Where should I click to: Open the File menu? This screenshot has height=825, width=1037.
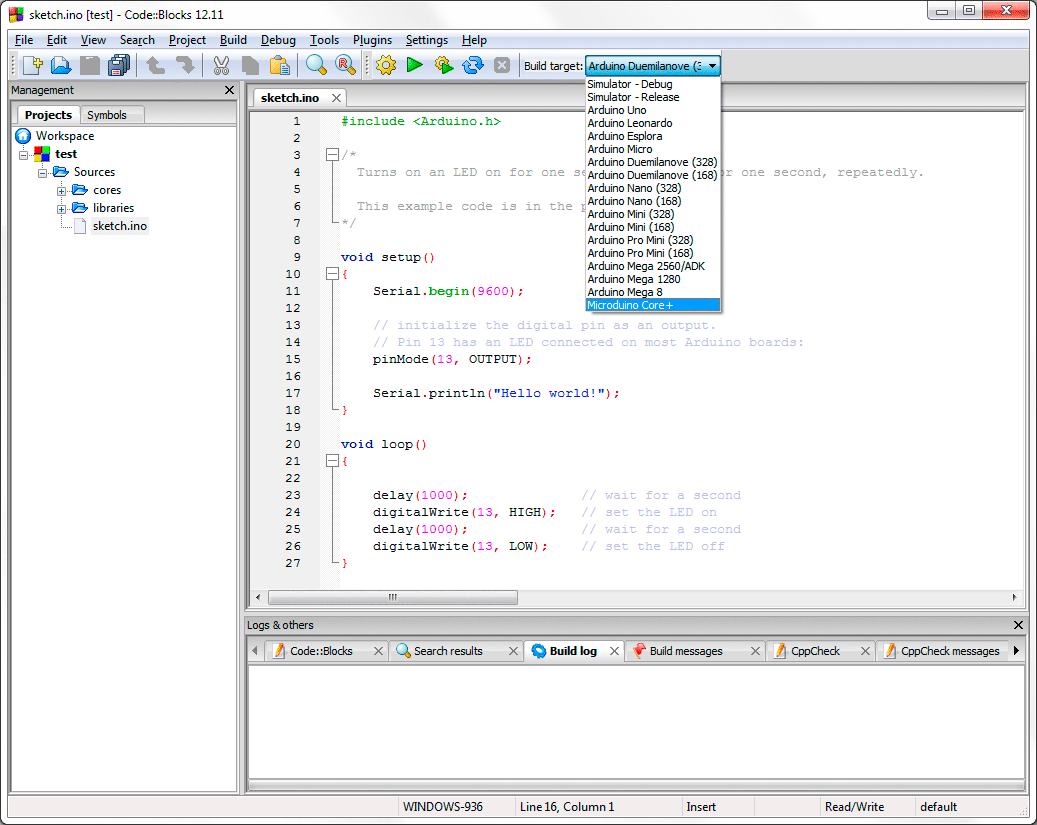point(24,40)
